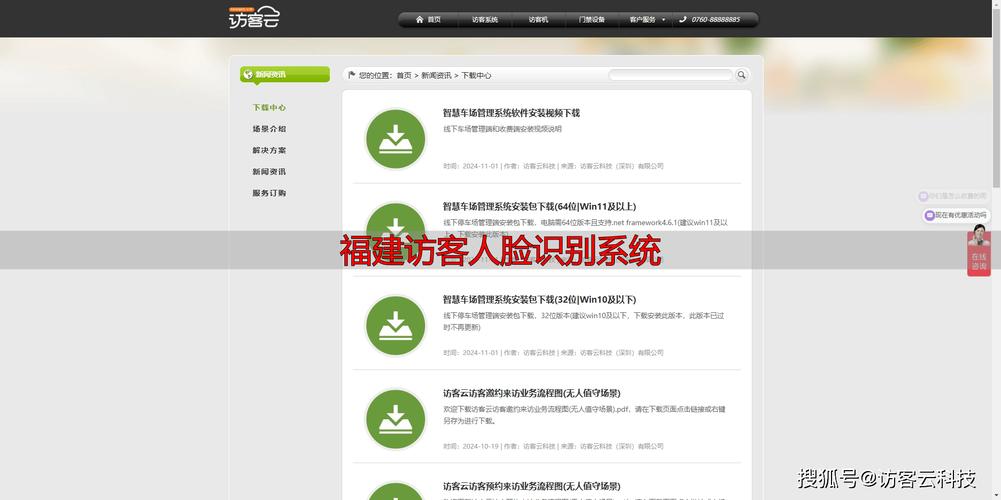The width and height of the screenshot is (1001, 500).
Task: Select 服务订购 in the sidebar
Action: click(x=269, y=193)
